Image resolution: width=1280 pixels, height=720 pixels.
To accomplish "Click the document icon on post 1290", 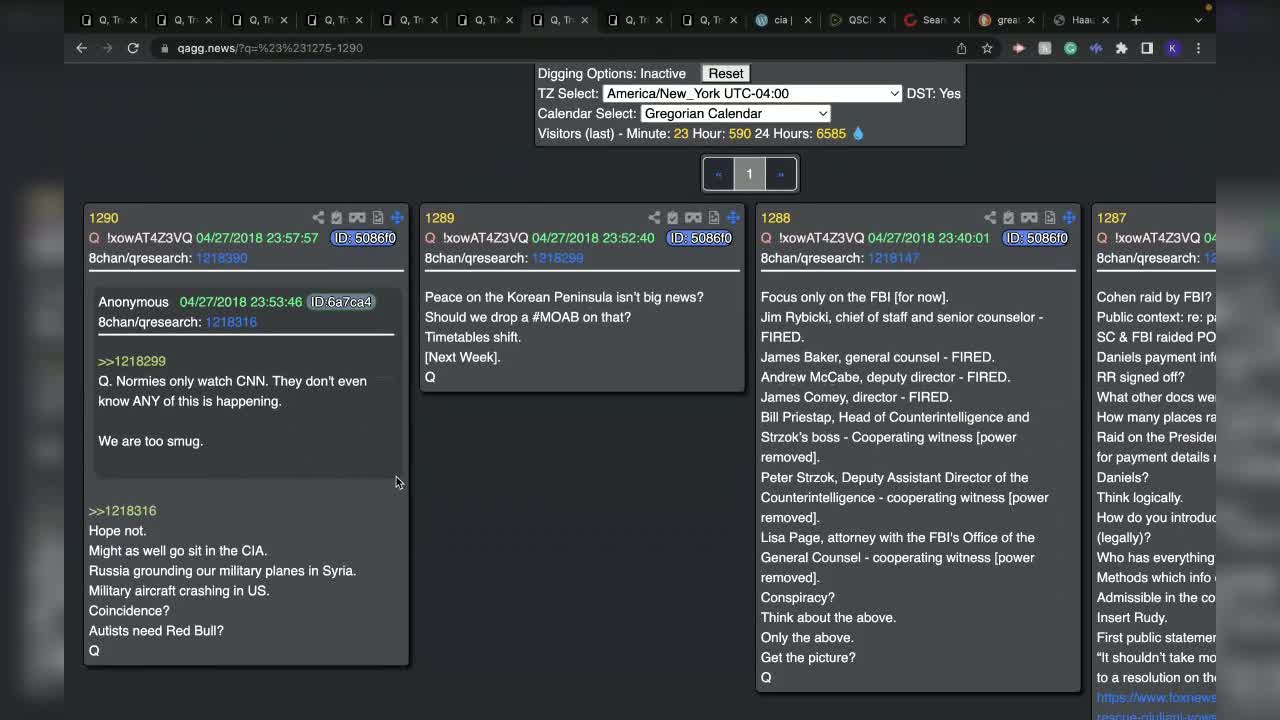I will click(x=378, y=217).
